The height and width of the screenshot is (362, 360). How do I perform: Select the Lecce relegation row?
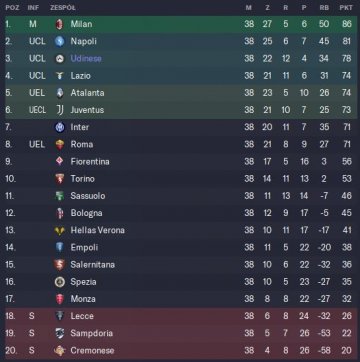[x=181, y=316]
